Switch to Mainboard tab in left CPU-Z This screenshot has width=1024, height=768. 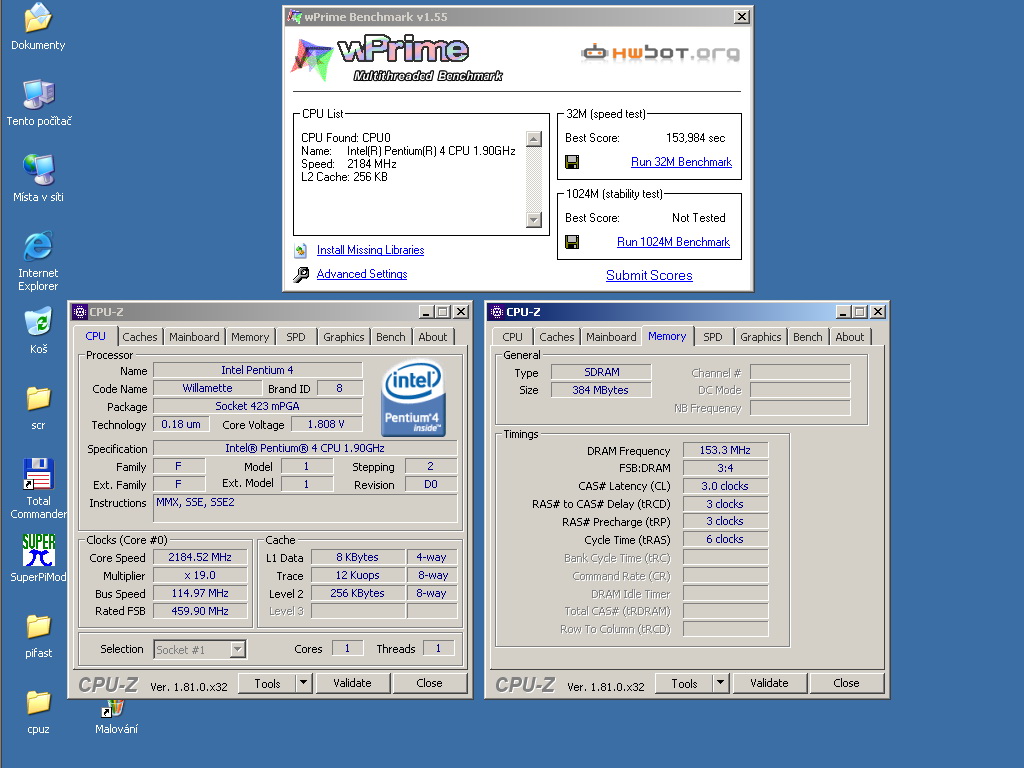[x=194, y=337]
